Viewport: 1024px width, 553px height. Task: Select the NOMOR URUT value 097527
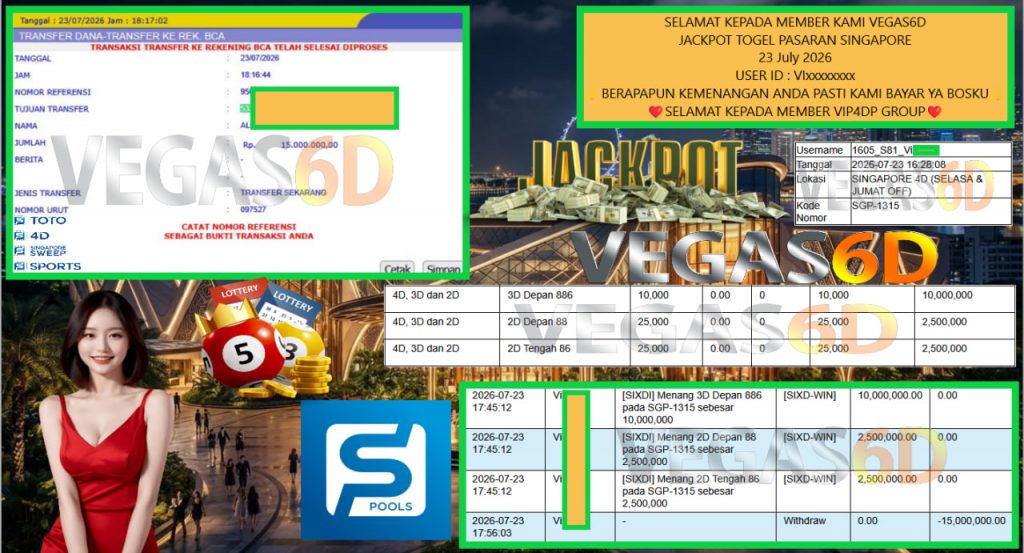tap(253, 210)
